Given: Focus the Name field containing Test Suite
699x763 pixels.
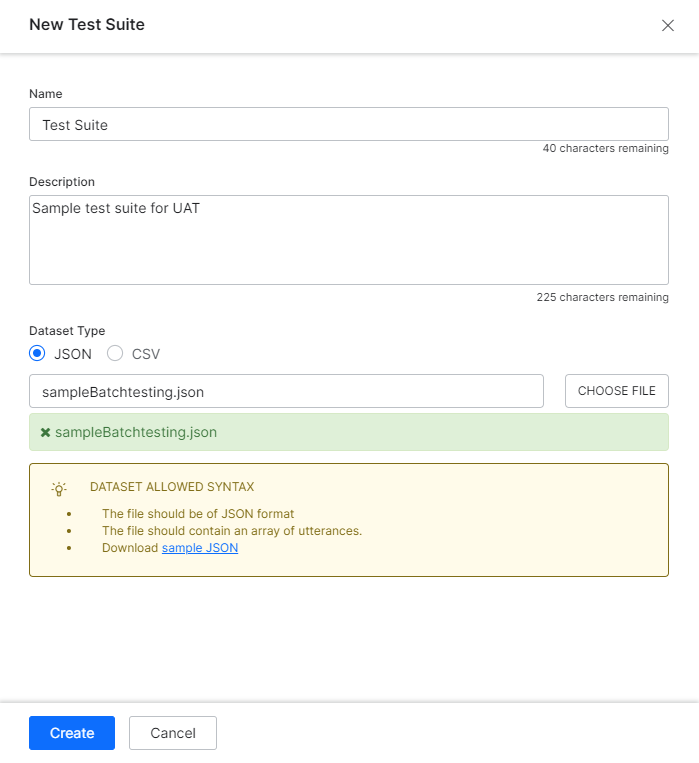Looking at the screenshot, I should pyautogui.click(x=348, y=125).
